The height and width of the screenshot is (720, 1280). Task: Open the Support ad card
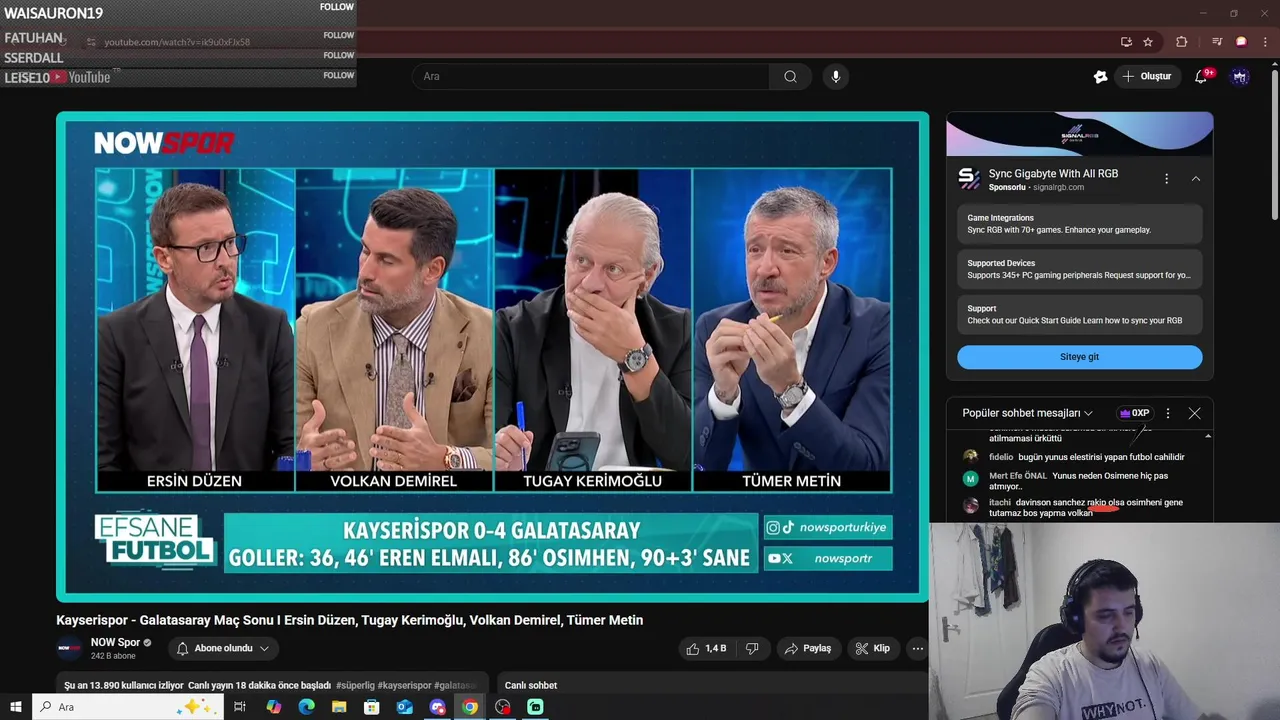coord(1079,315)
